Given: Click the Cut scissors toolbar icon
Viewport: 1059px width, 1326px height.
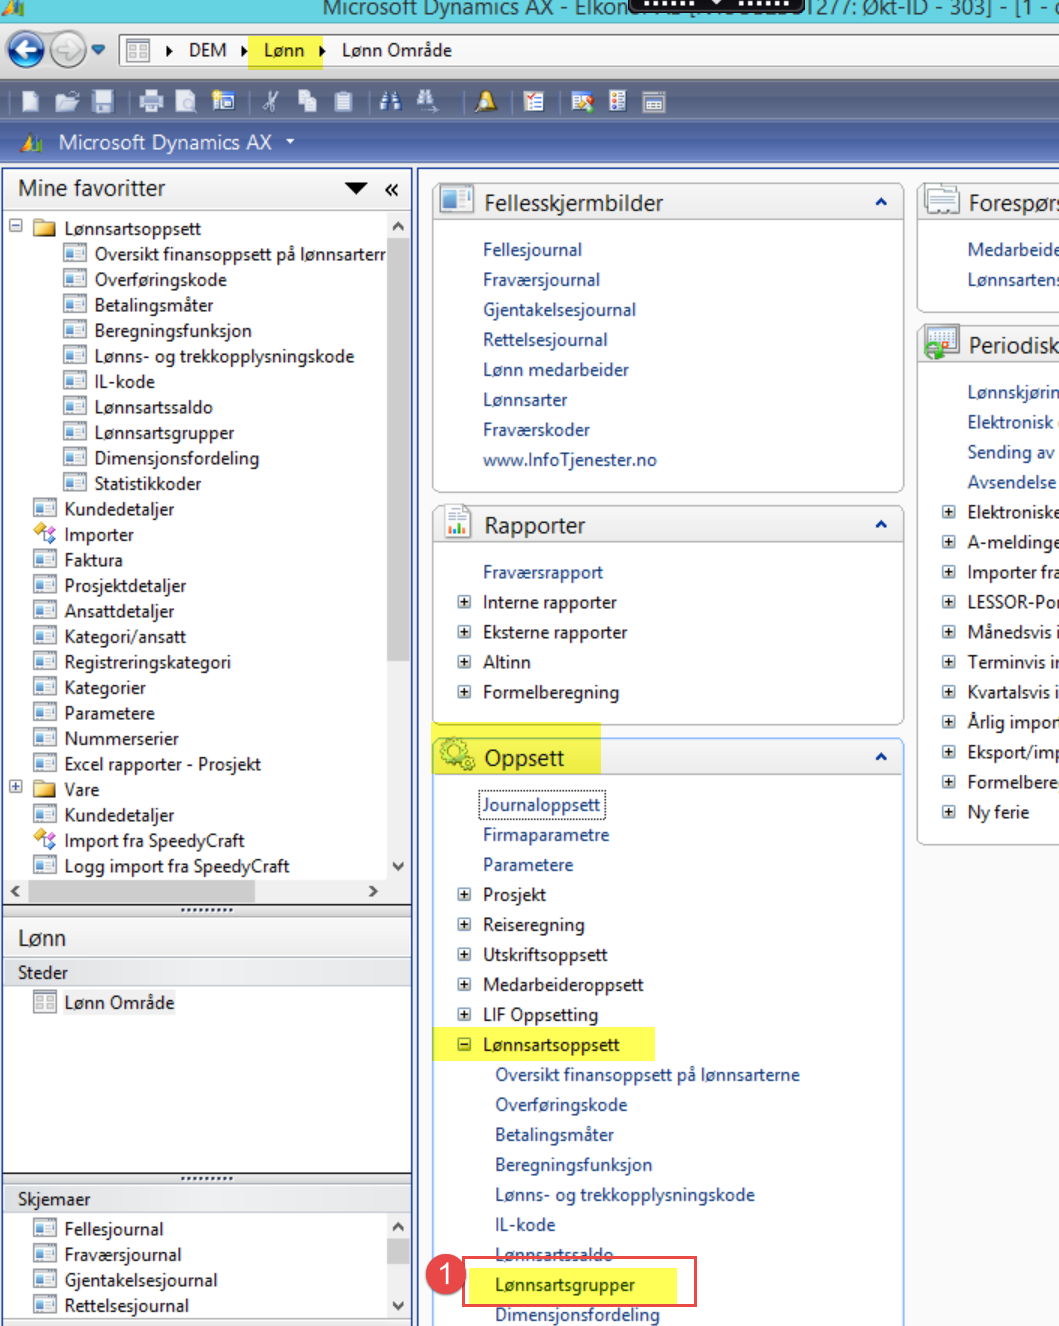Looking at the screenshot, I should coord(271,101).
